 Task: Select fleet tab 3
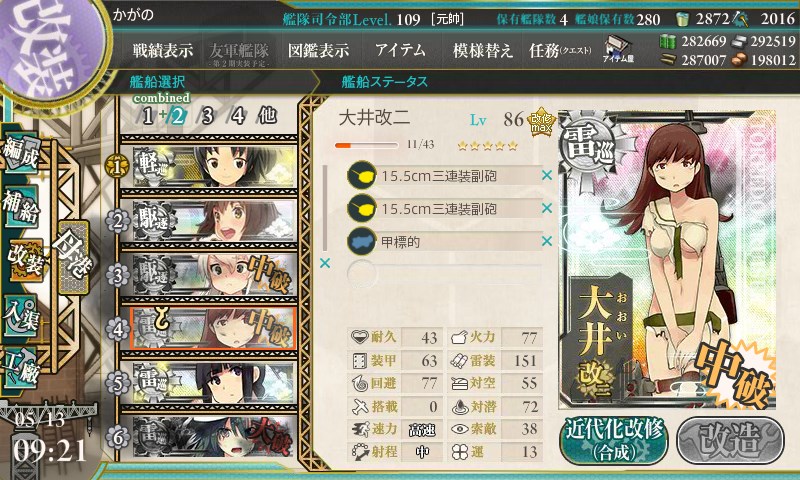(x=207, y=116)
